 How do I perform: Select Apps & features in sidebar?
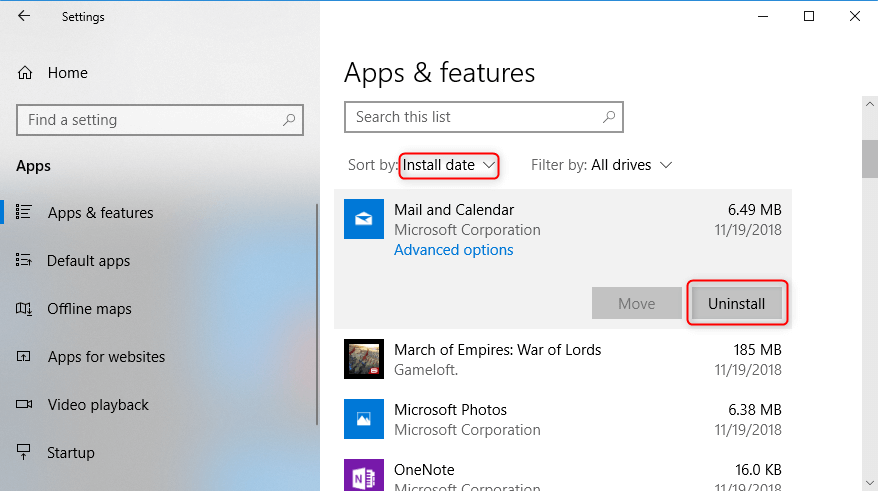tap(100, 213)
